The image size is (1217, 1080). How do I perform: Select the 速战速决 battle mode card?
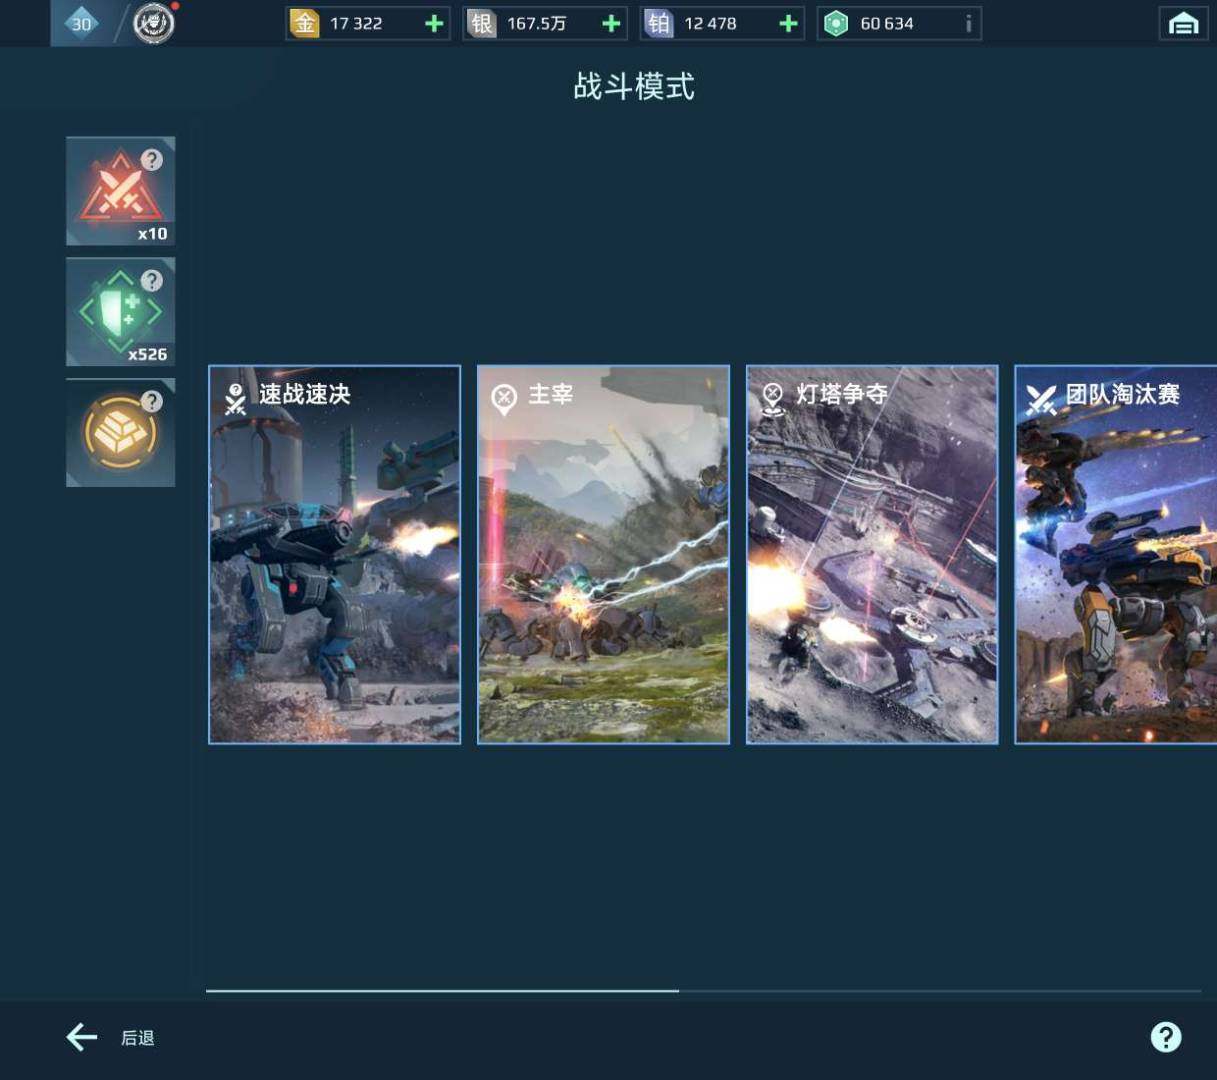[x=335, y=553]
